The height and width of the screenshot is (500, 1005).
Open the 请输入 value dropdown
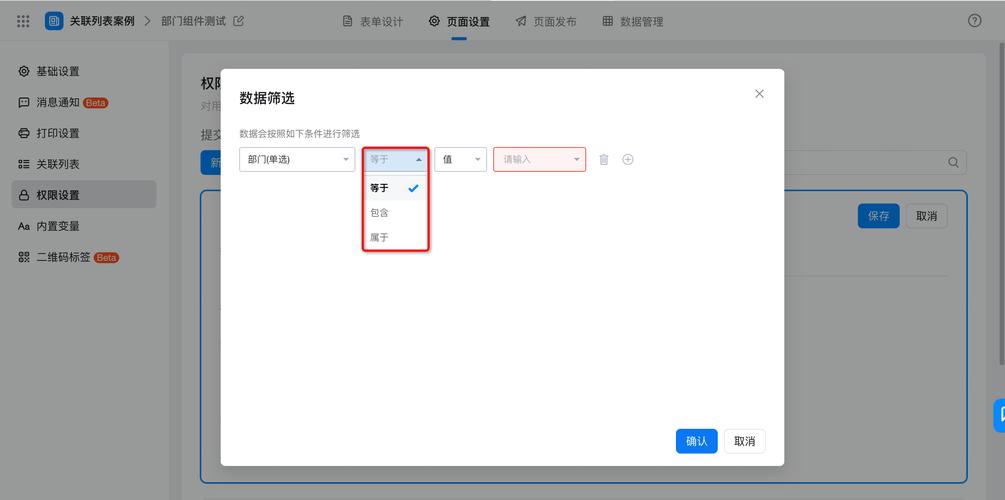coord(539,160)
